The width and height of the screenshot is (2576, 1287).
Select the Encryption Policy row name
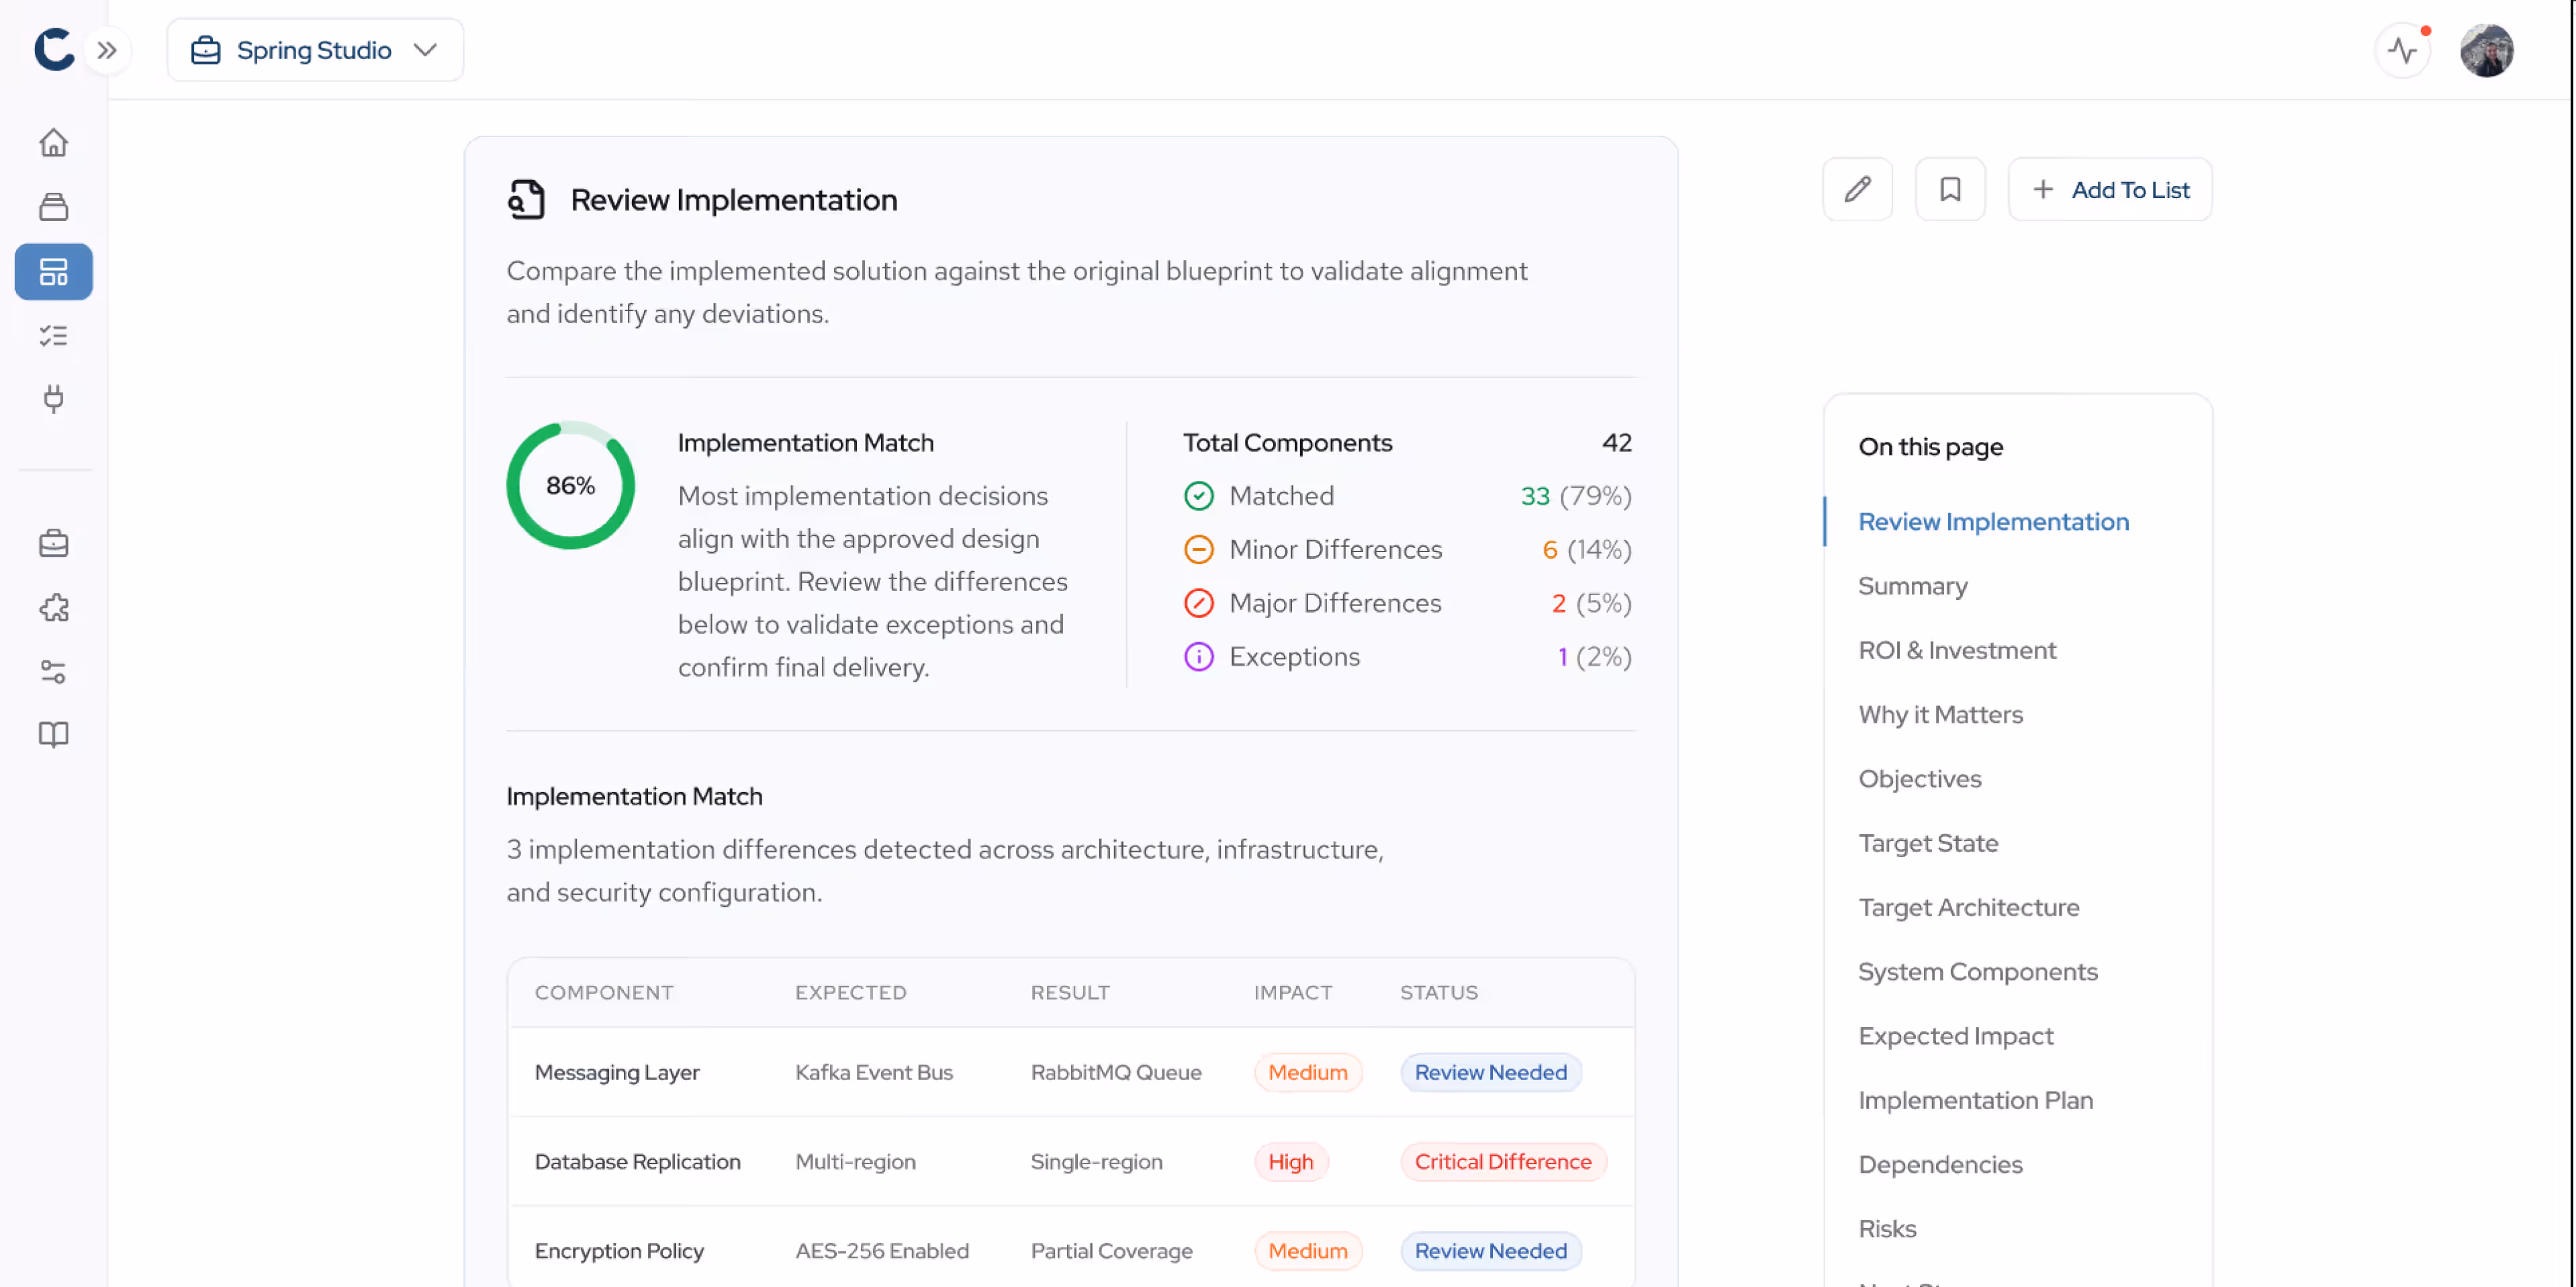[619, 1251]
